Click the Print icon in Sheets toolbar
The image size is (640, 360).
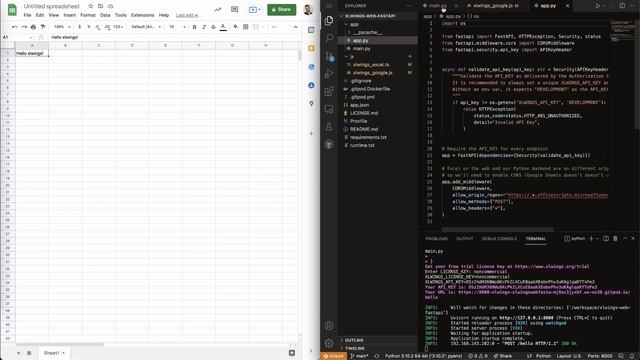[33, 27]
